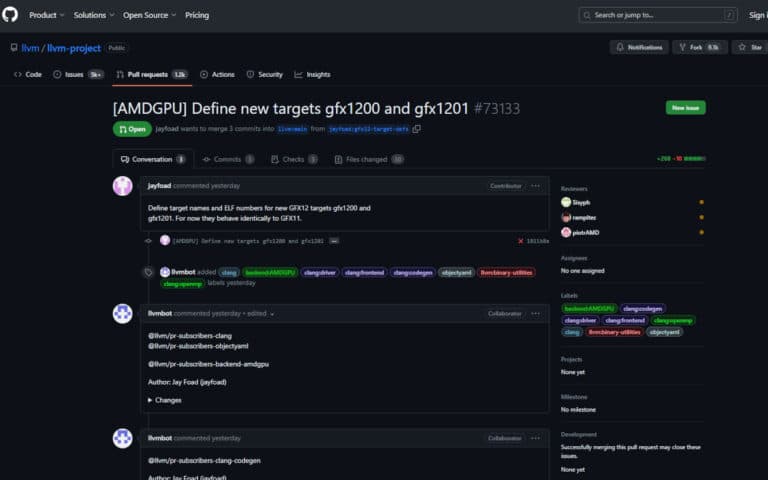Fork the llvm-project repository
Image resolution: width=768 pixels, height=480 pixels.
click(x=687, y=47)
